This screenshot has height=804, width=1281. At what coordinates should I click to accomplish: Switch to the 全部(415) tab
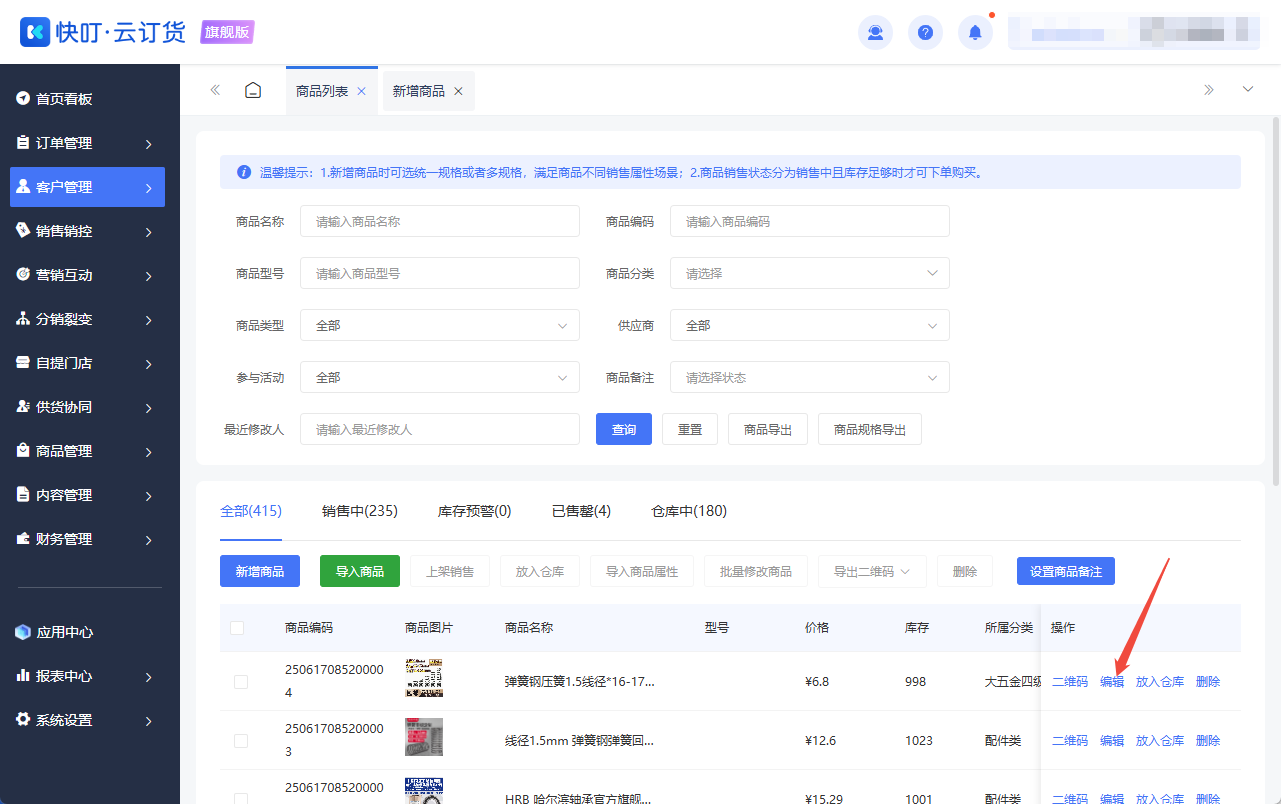click(251, 511)
